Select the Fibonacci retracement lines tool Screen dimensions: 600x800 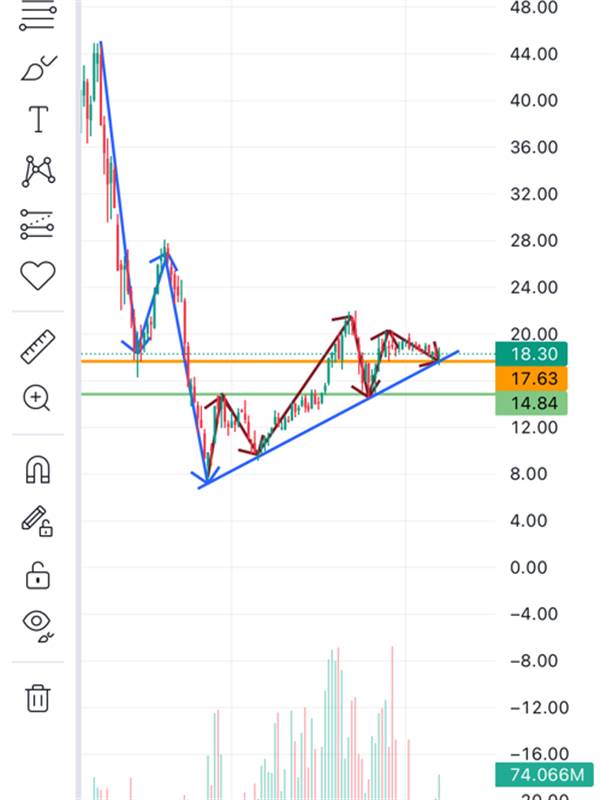[37, 16]
